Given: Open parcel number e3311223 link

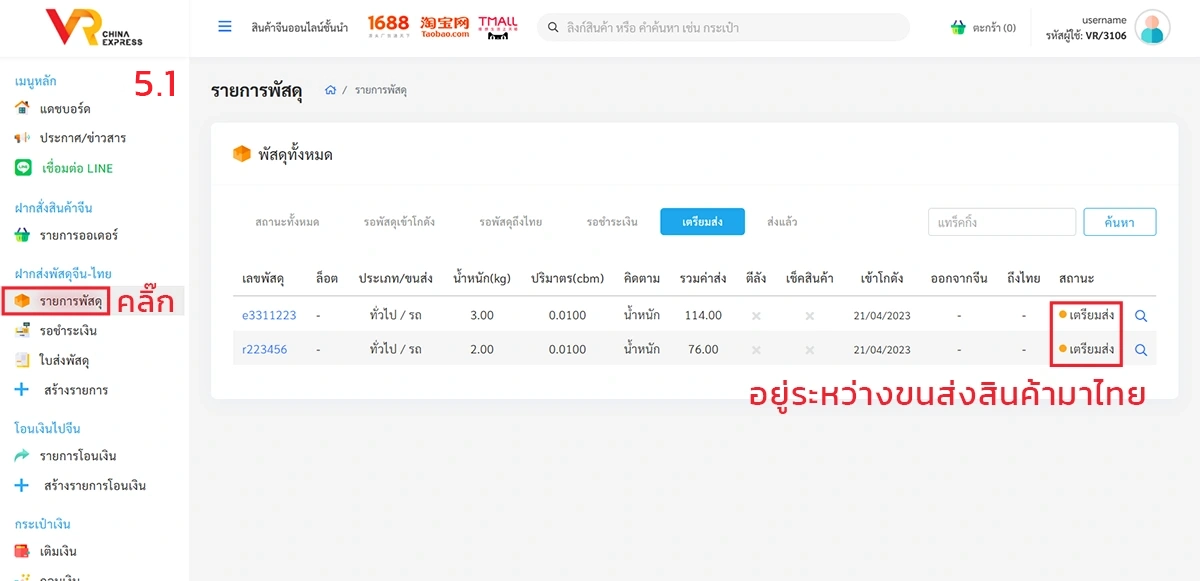Looking at the screenshot, I should pos(269,316).
